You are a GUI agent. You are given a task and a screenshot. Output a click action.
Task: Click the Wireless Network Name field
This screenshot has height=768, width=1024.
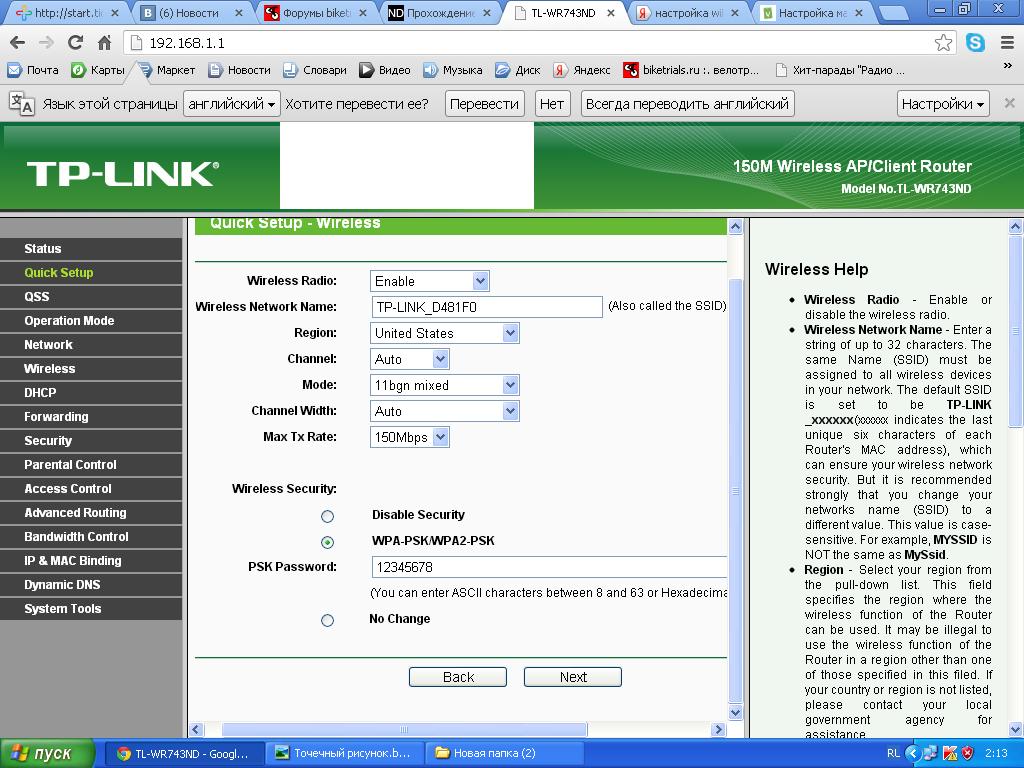pos(486,307)
